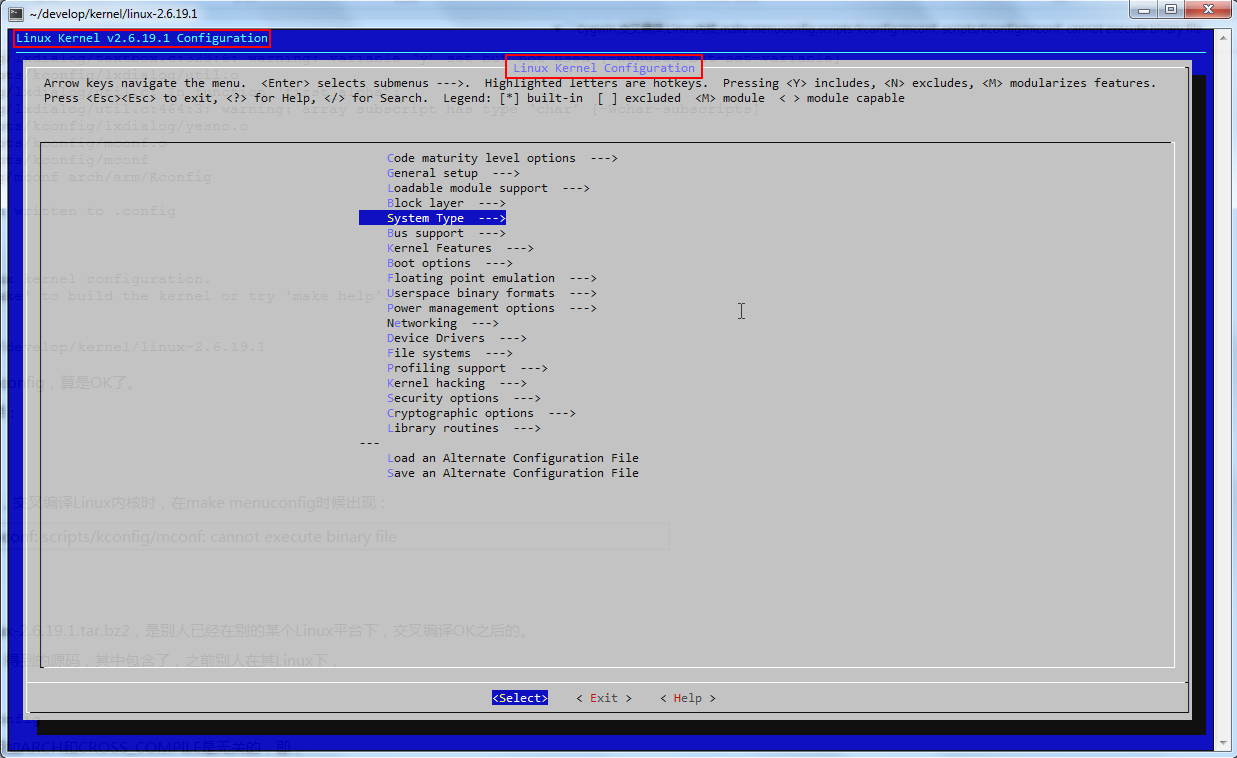Close the terminal window
This screenshot has height=758, width=1237.
click(x=1207, y=10)
